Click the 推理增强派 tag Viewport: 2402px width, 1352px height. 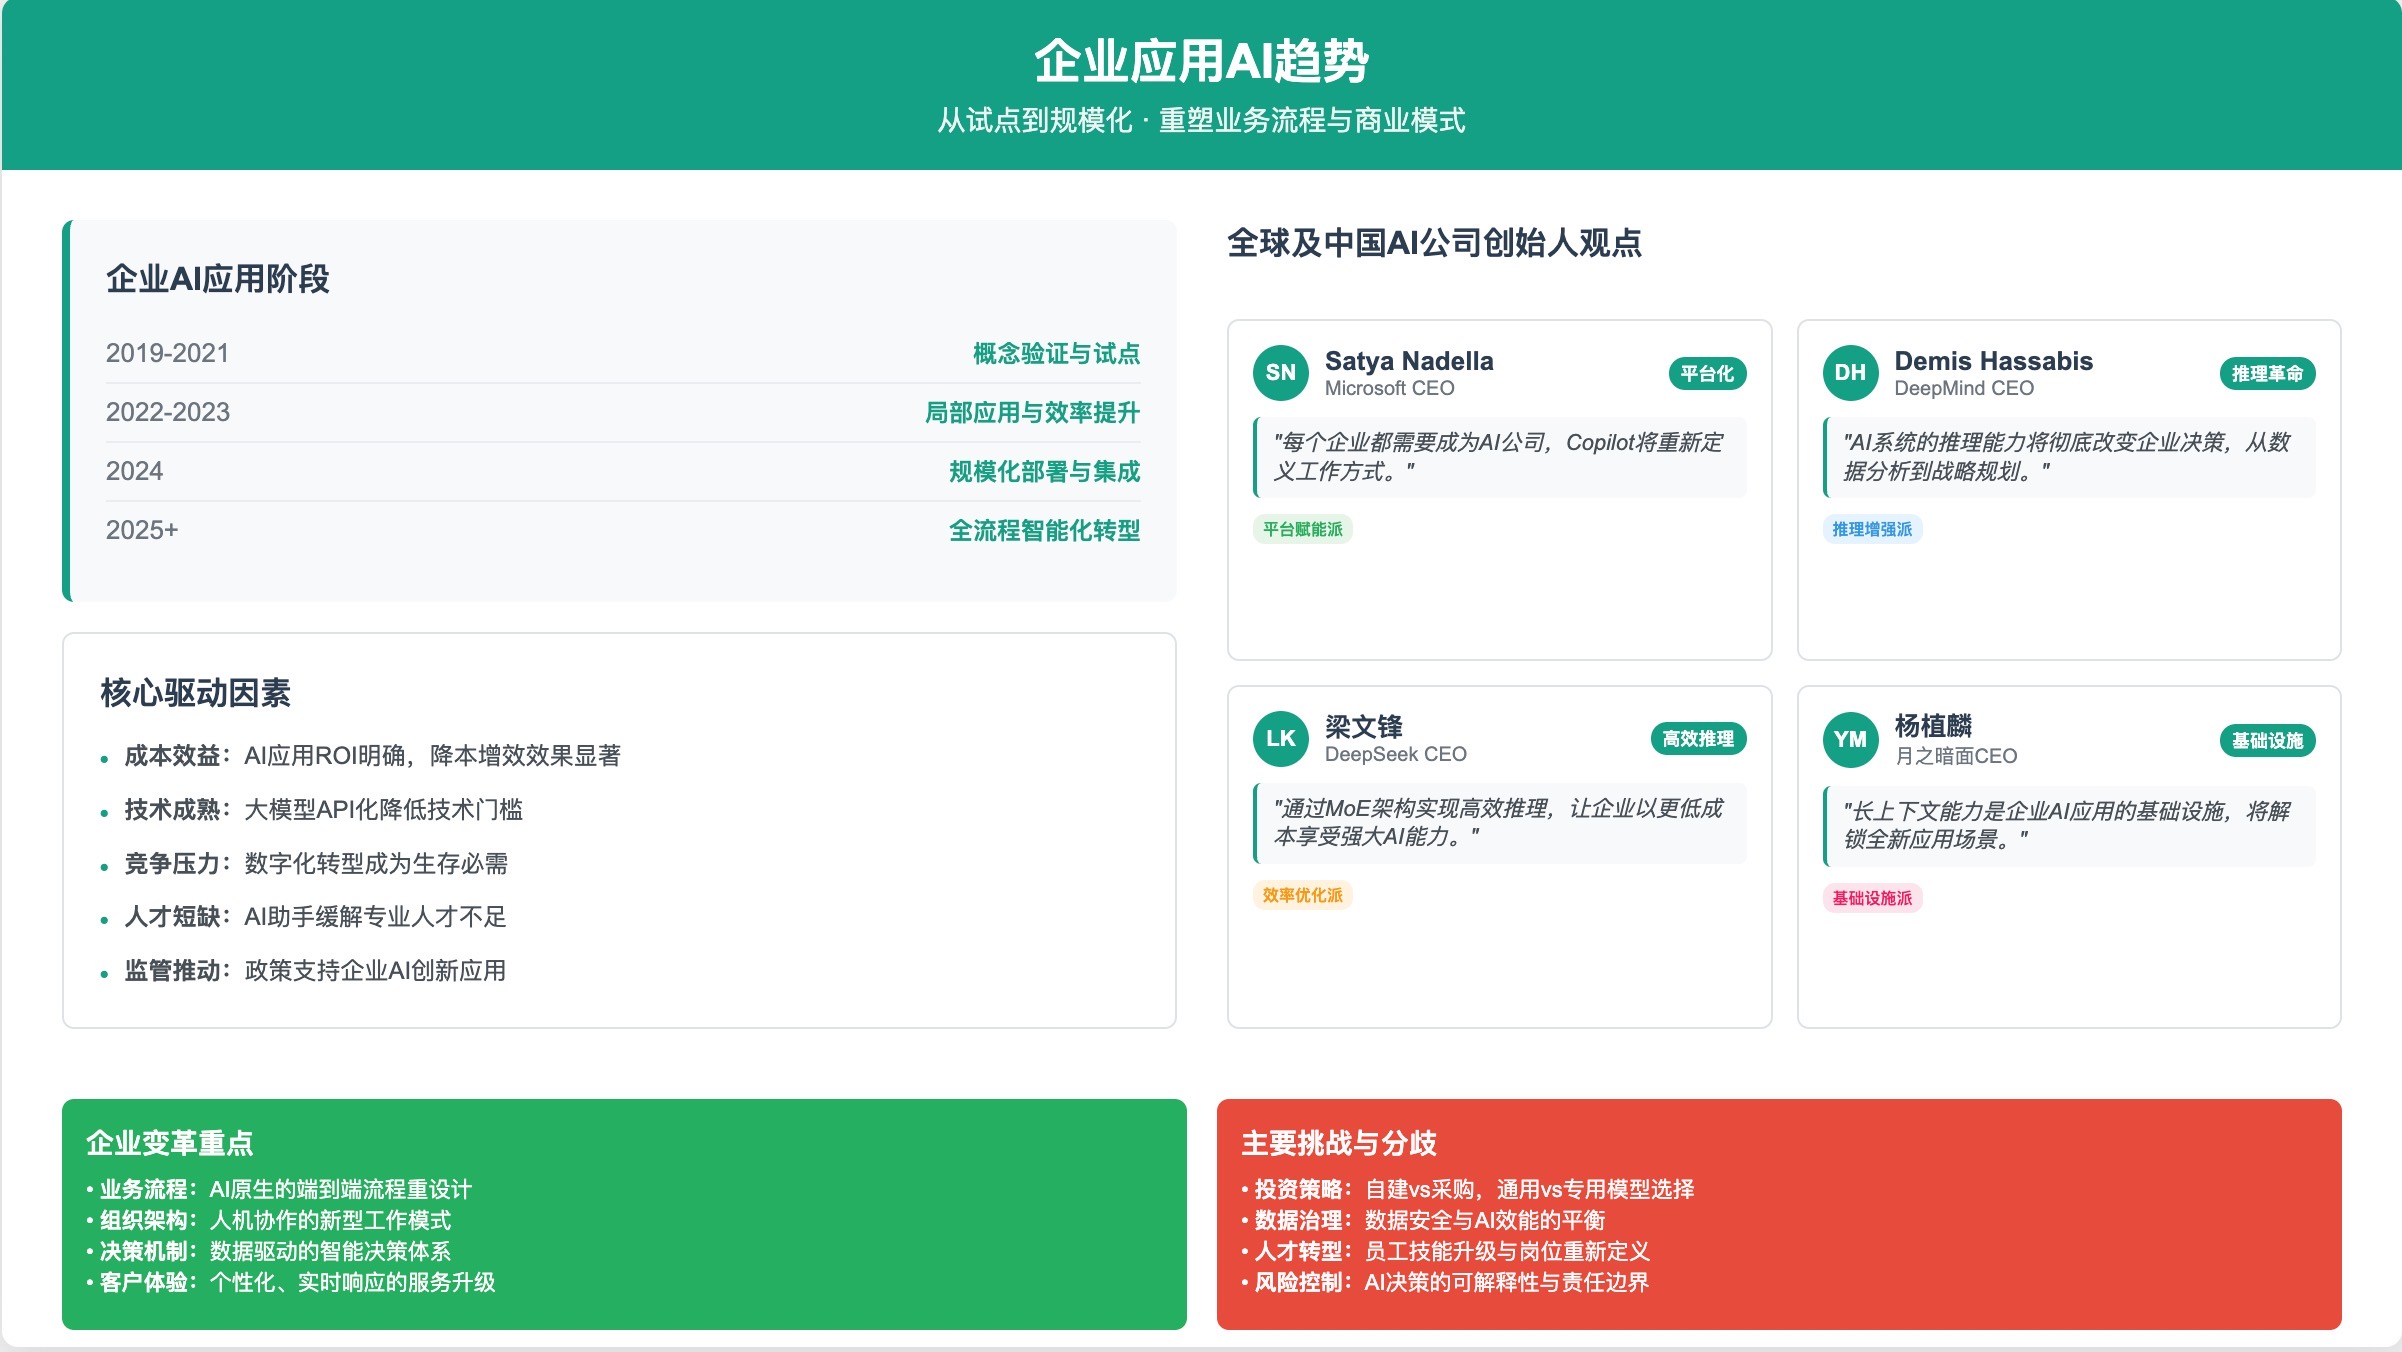[1872, 529]
